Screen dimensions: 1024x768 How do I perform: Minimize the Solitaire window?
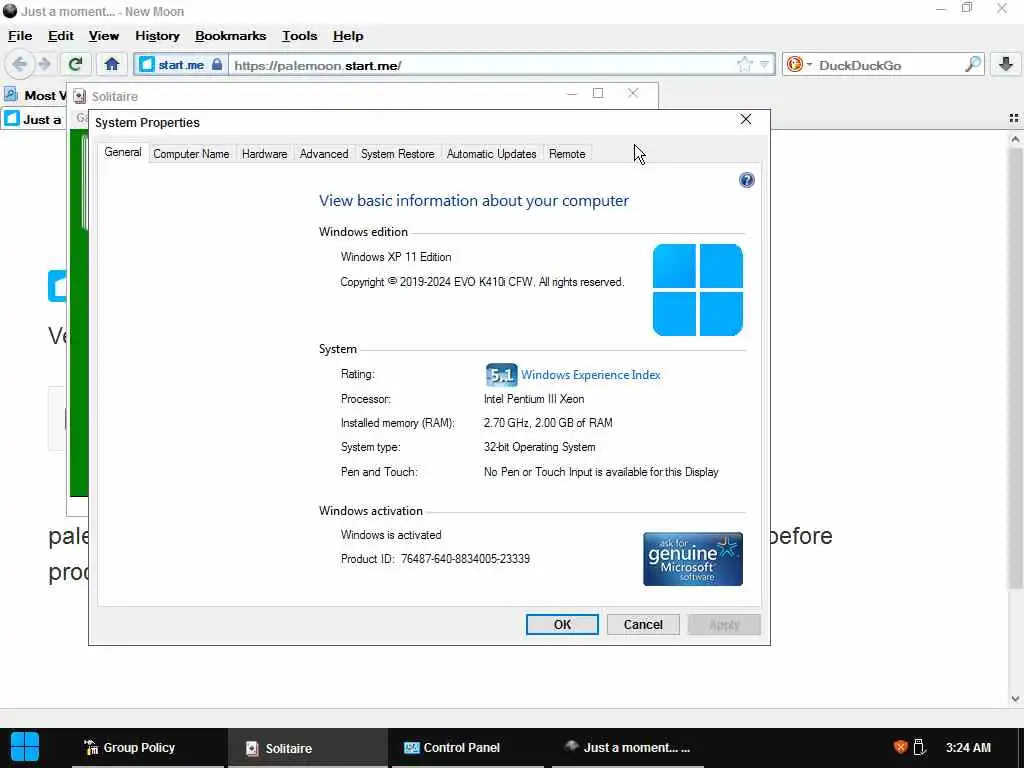coord(572,93)
